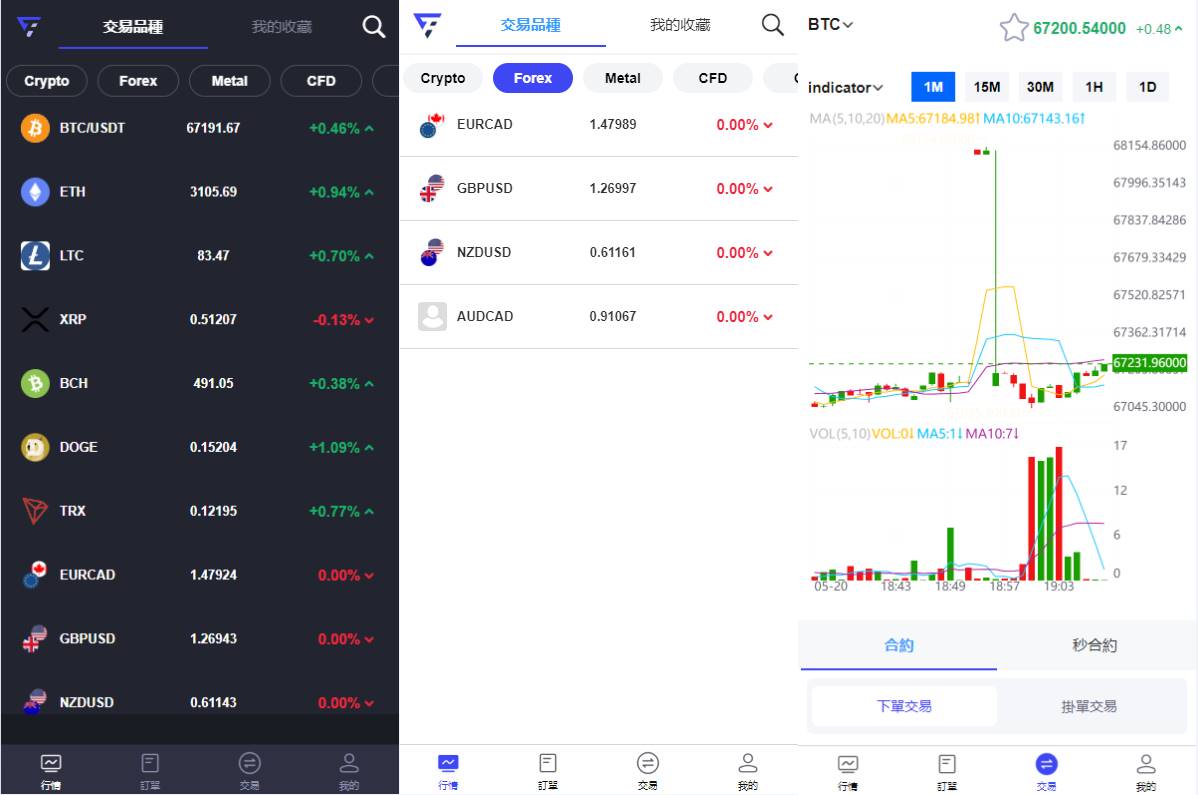1198x795 pixels.
Task: Open the GBPUSD row in Forex list
Action: point(598,189)
